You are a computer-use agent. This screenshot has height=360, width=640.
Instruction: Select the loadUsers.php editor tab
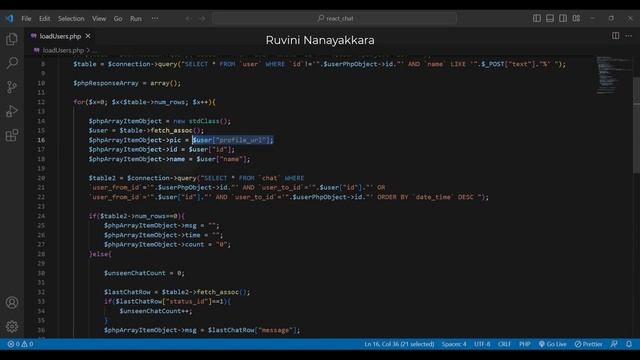coord(60,36)
